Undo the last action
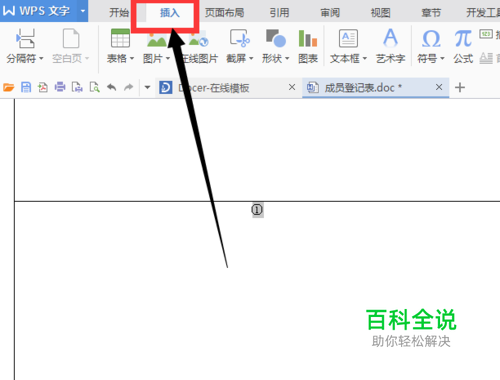The width and height of the screenshot is (500, 380). [x=112, y=88]
